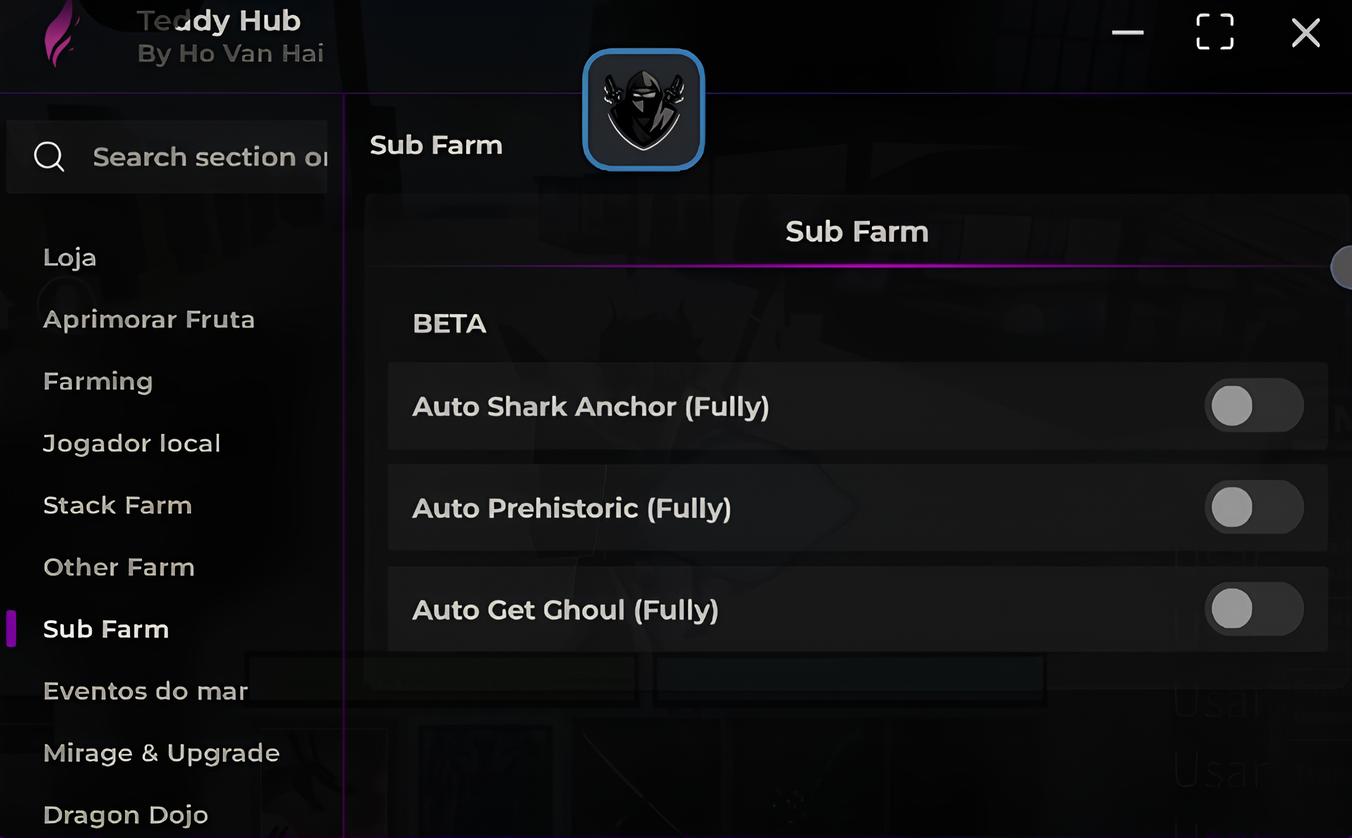
Task: Click the scrollbar handle on right edge
Action: coord(1342,267)
